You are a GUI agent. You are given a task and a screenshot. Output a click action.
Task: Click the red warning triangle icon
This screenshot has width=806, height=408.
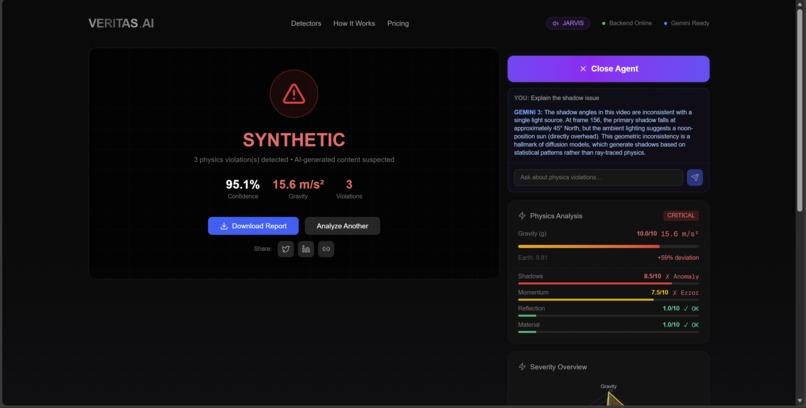pyautogui.click(x=294, y=94)
